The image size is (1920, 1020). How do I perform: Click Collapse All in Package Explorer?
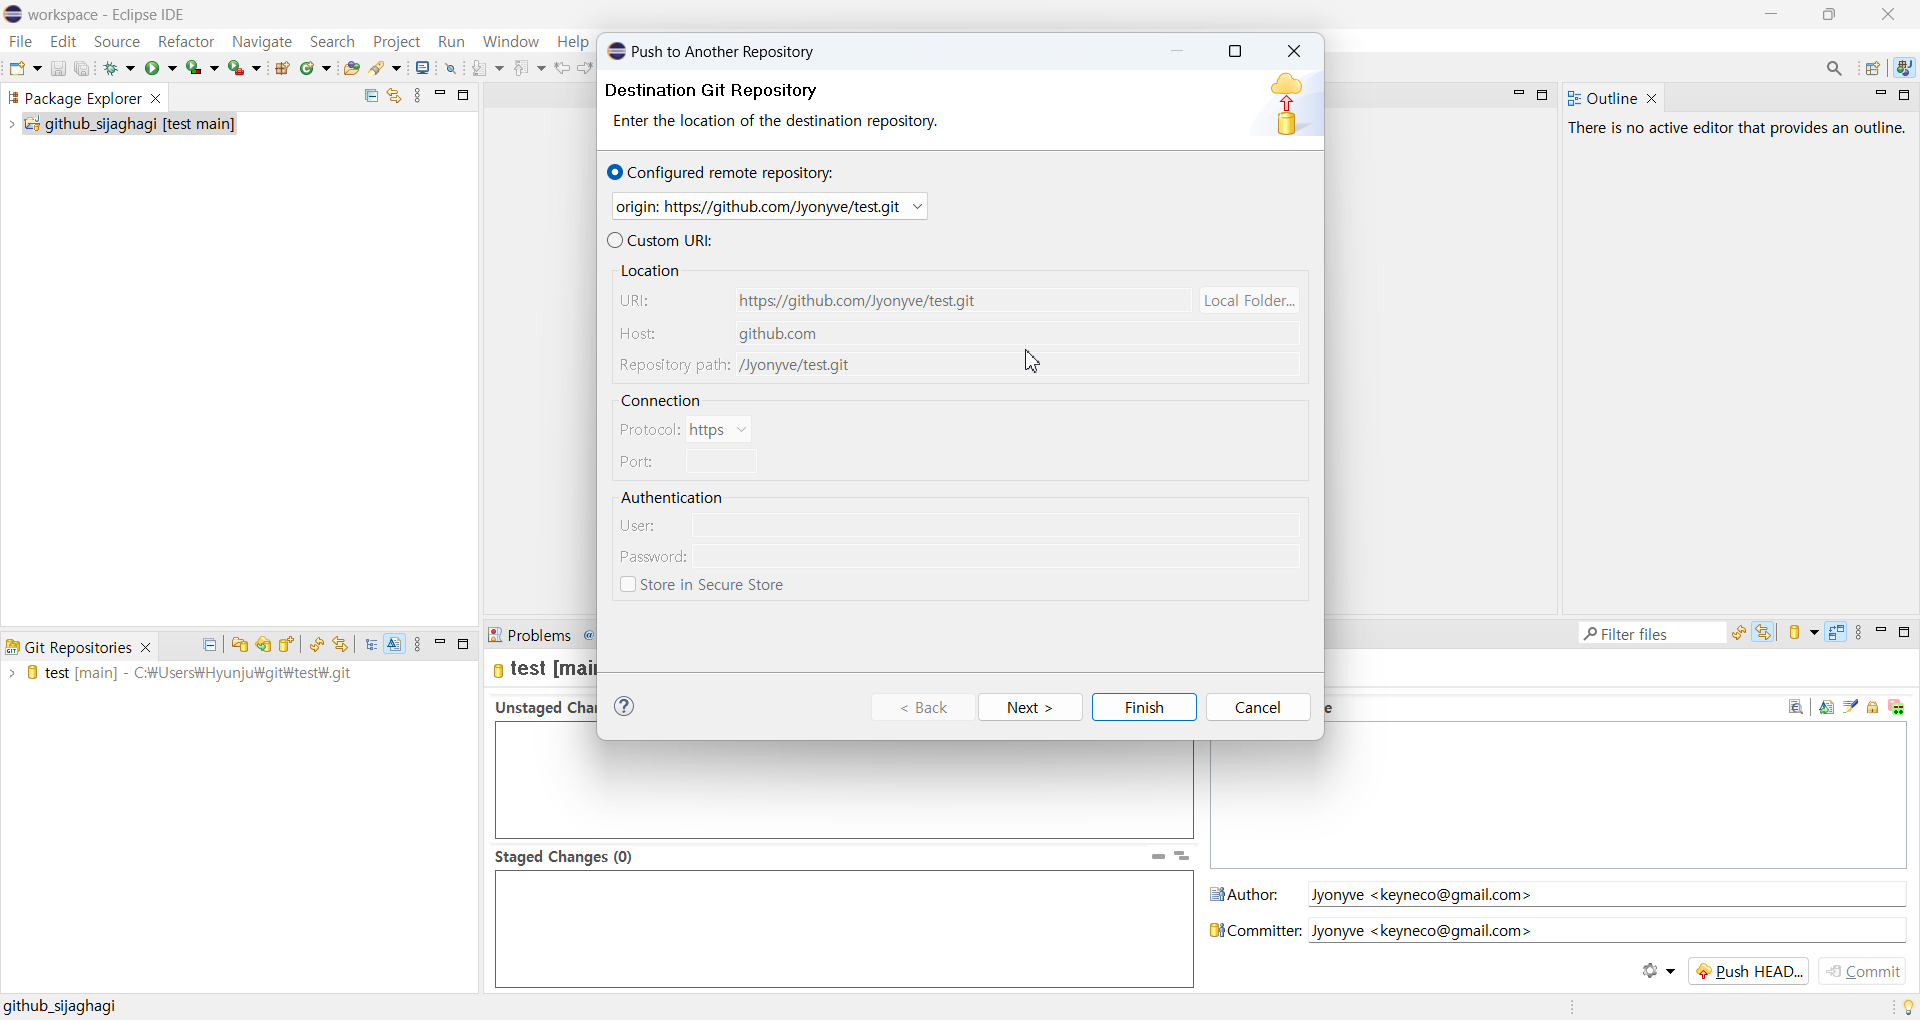pos(371,96)
